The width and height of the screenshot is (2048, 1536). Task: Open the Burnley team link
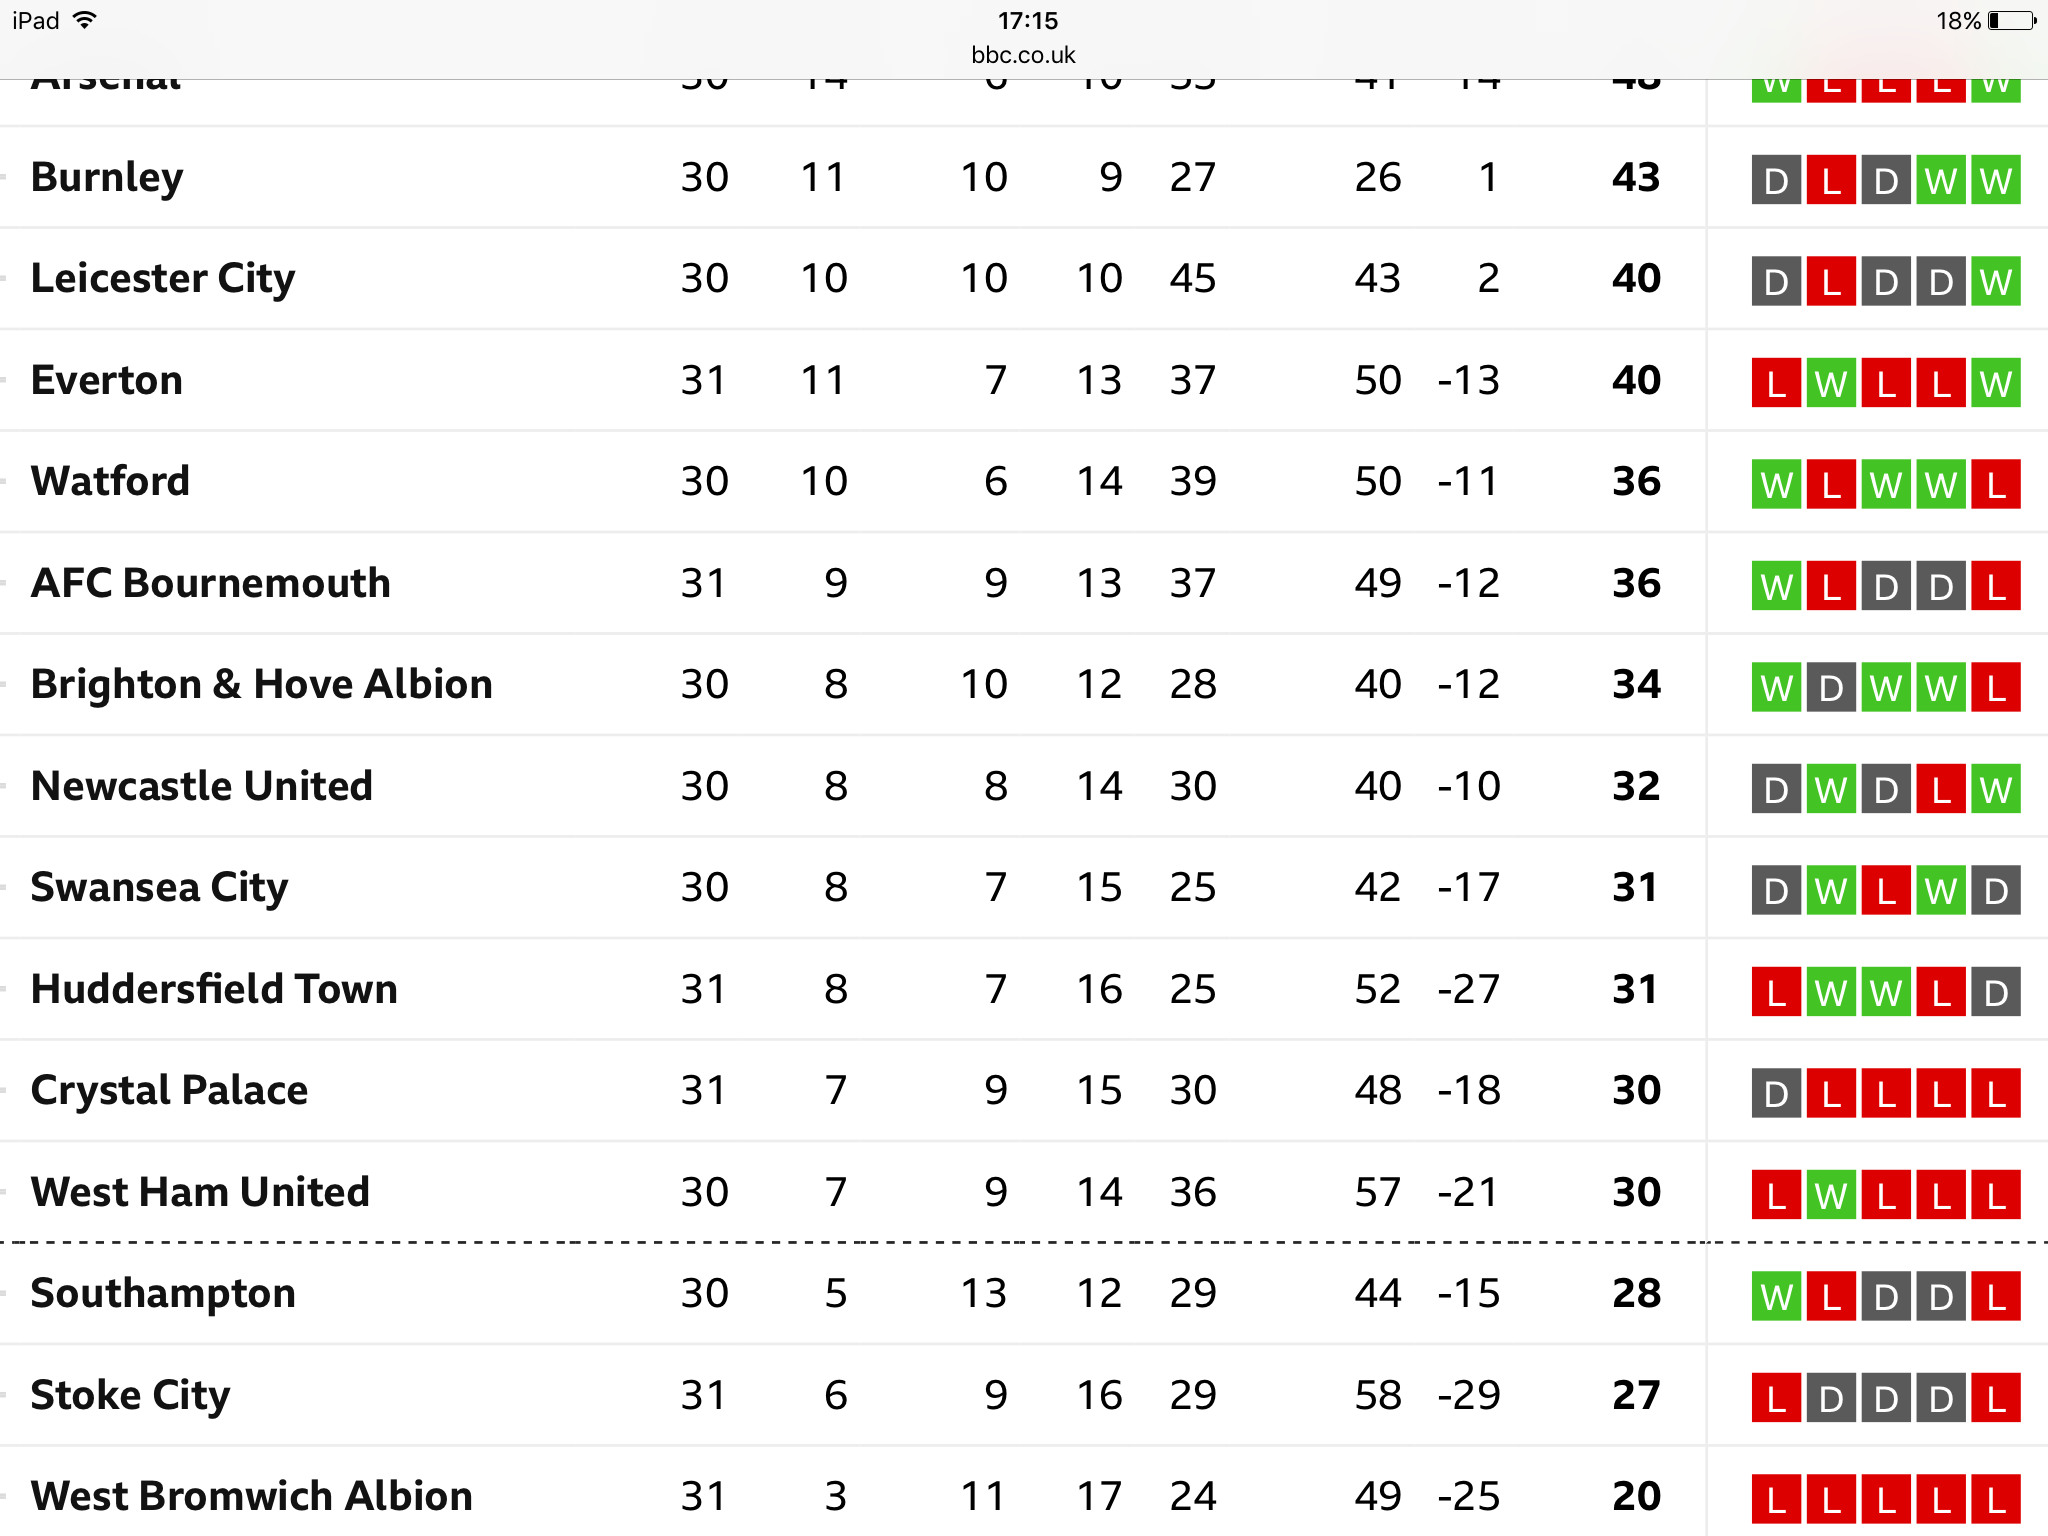(107, 178)
